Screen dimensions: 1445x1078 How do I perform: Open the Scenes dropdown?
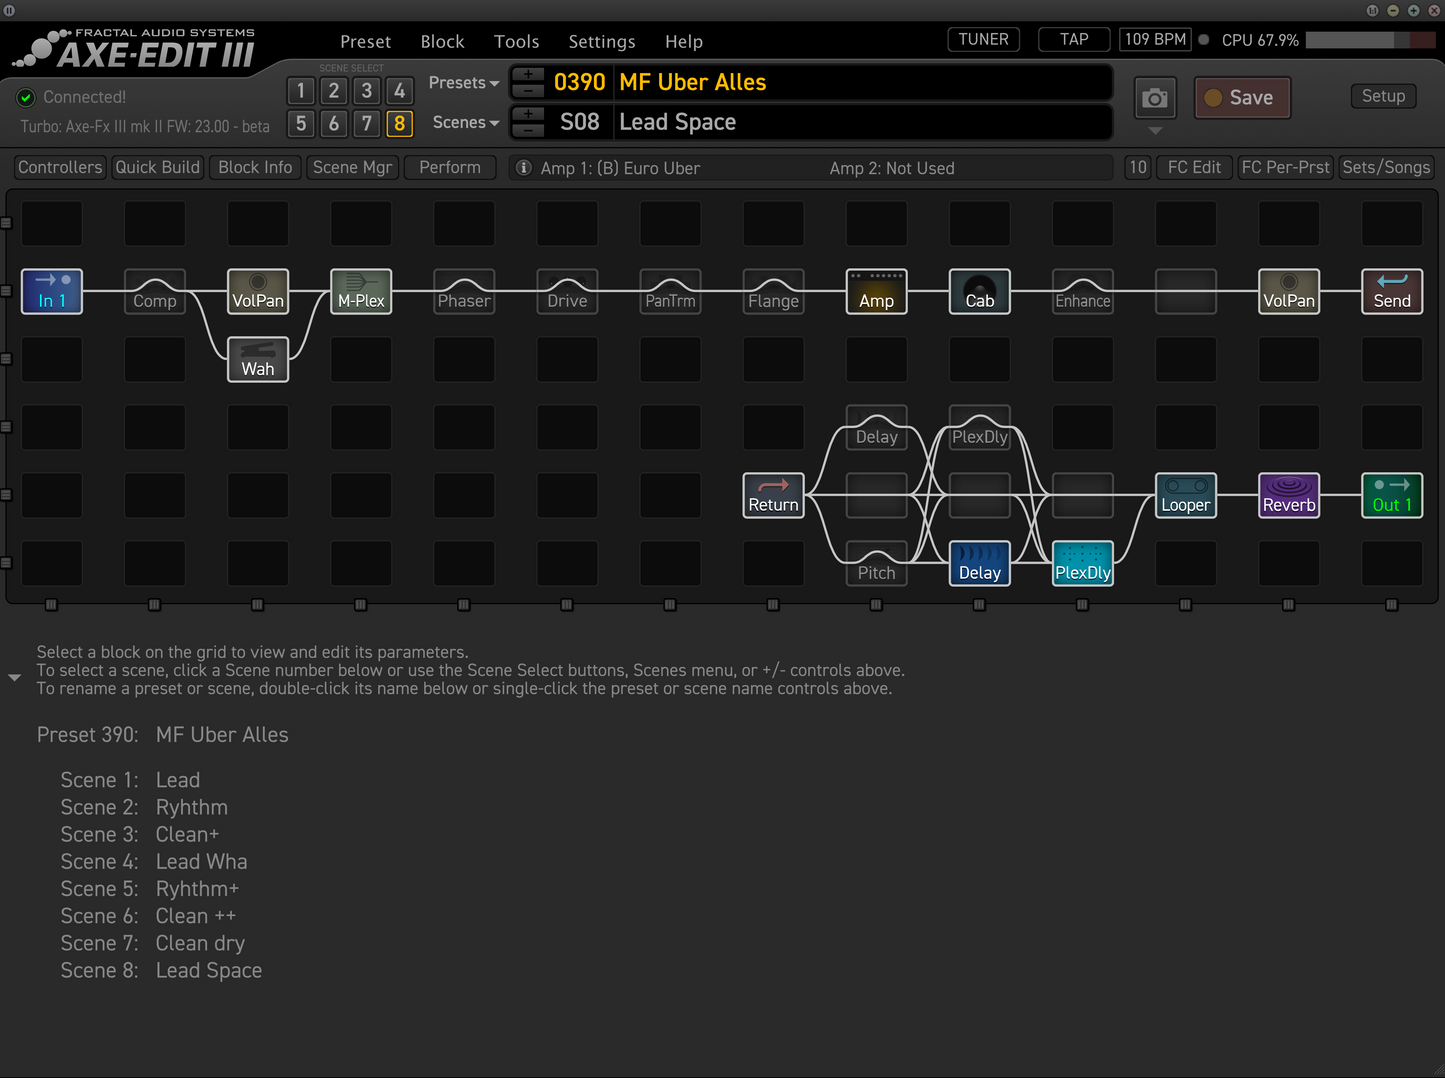point(464,122)
